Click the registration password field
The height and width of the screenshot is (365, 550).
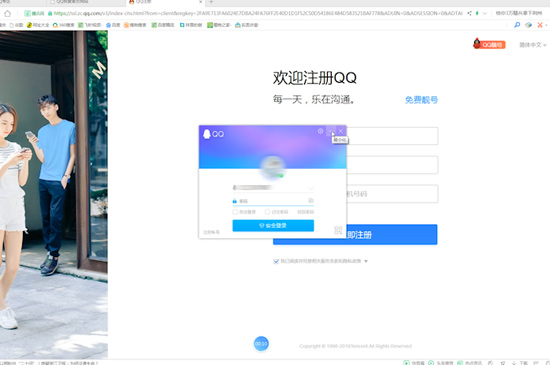click(x=392, y=165)
